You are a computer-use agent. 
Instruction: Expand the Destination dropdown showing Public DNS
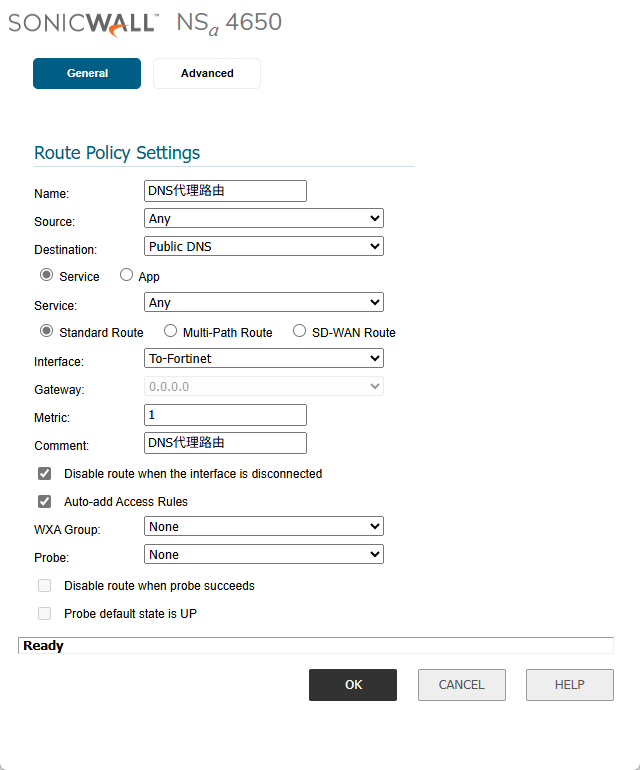264,246
